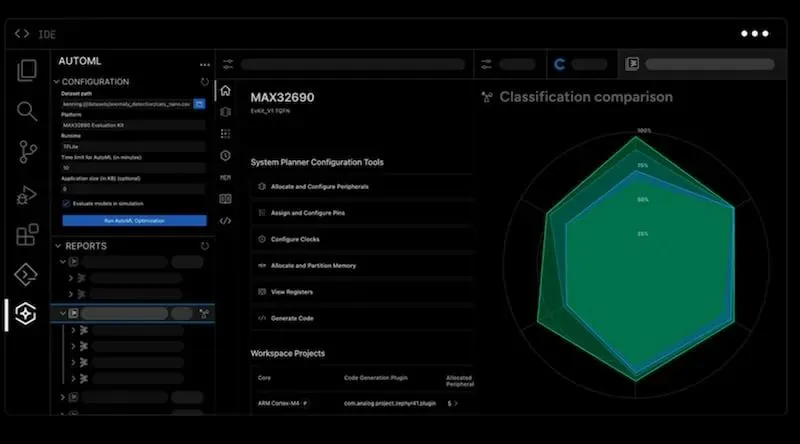Viewport: 800px width, 444px height.
Task: Click the code brackets icon in planner sidebar
Action: (x=225, y=220)
